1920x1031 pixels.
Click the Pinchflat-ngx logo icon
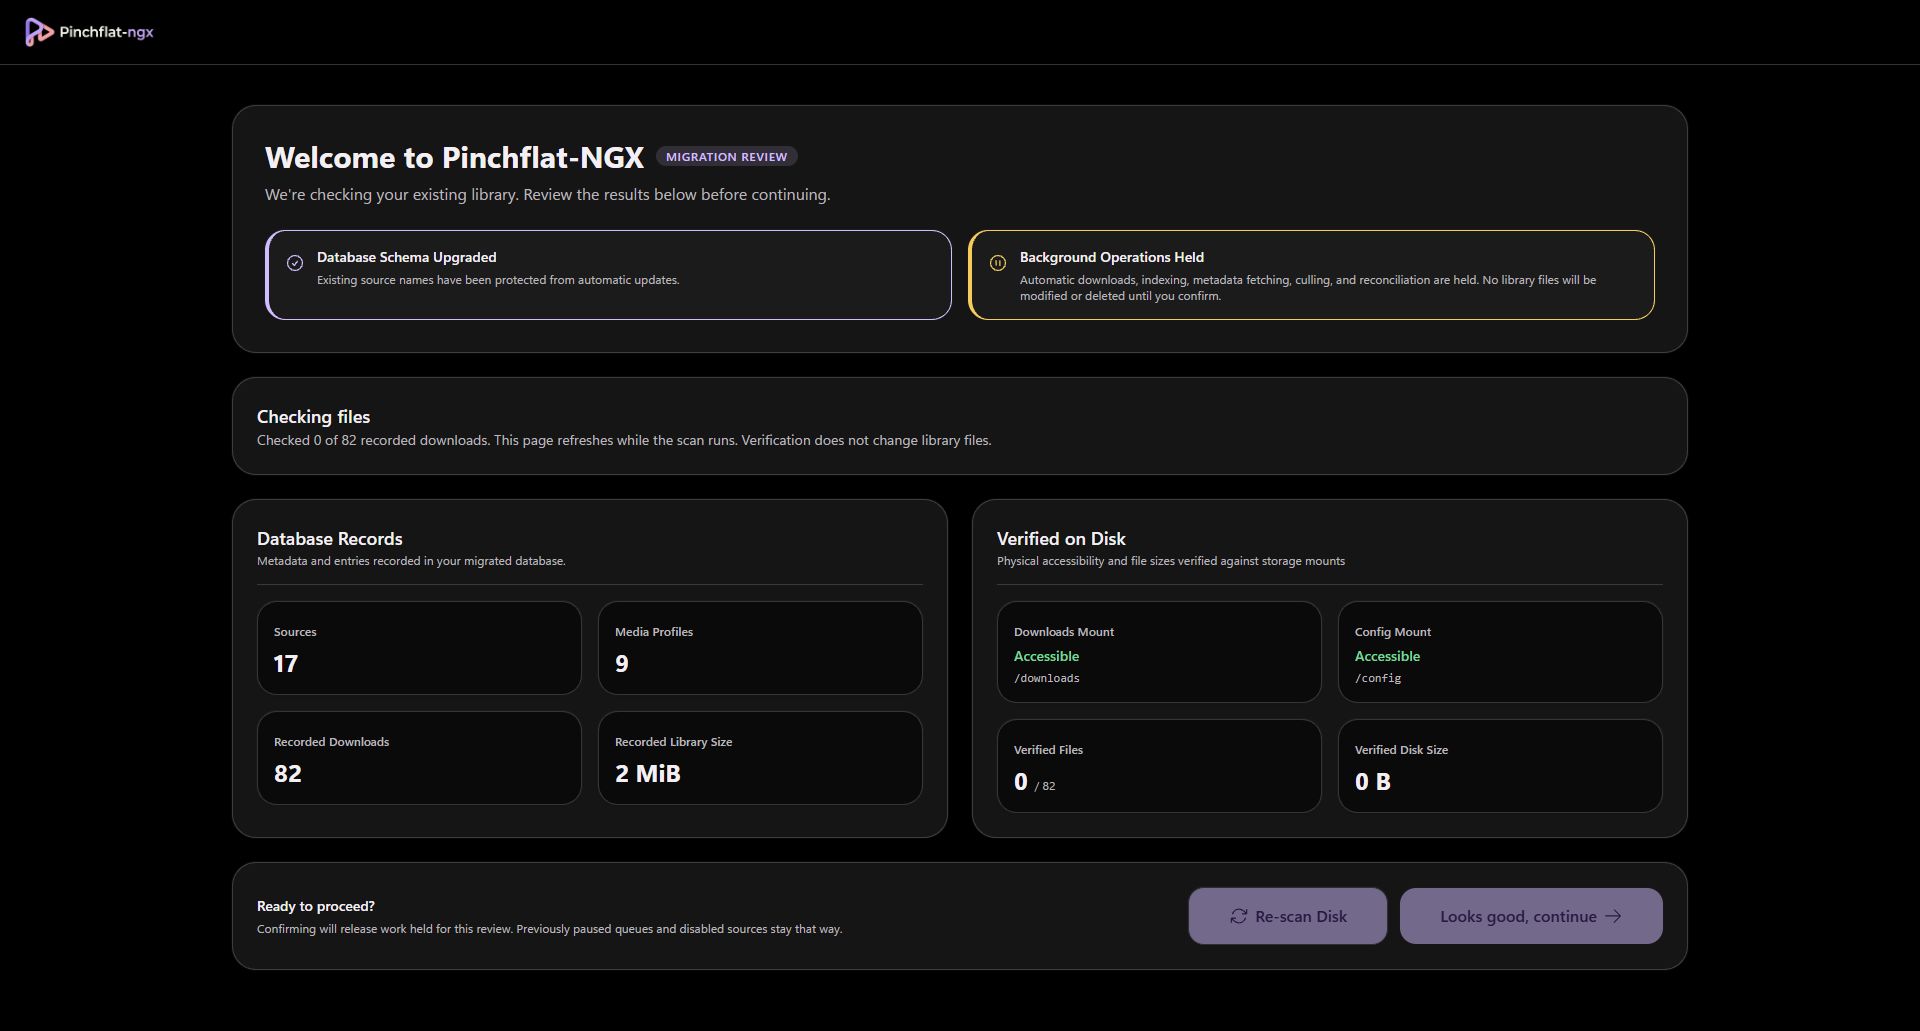pyautogui.click(x=39, y=32)
